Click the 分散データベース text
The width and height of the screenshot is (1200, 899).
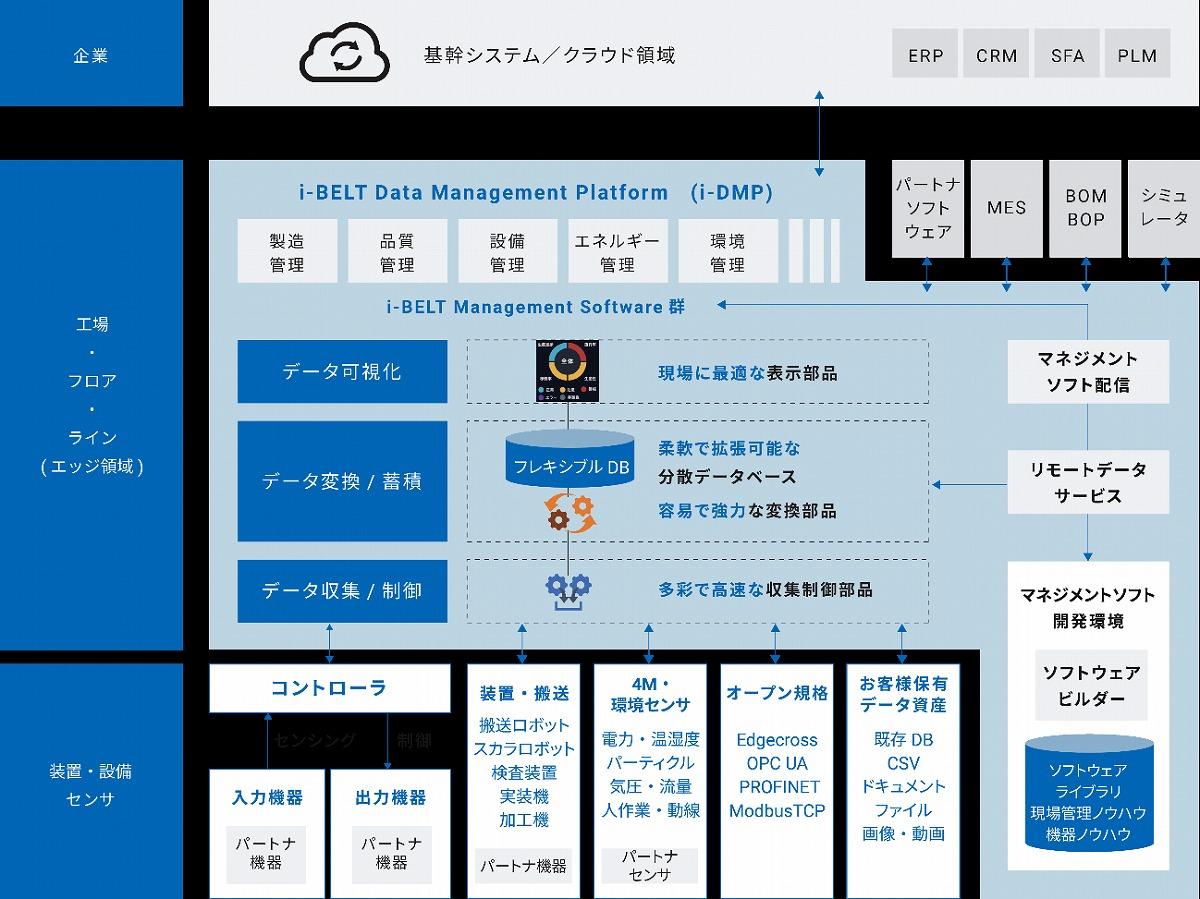point(727,477)
